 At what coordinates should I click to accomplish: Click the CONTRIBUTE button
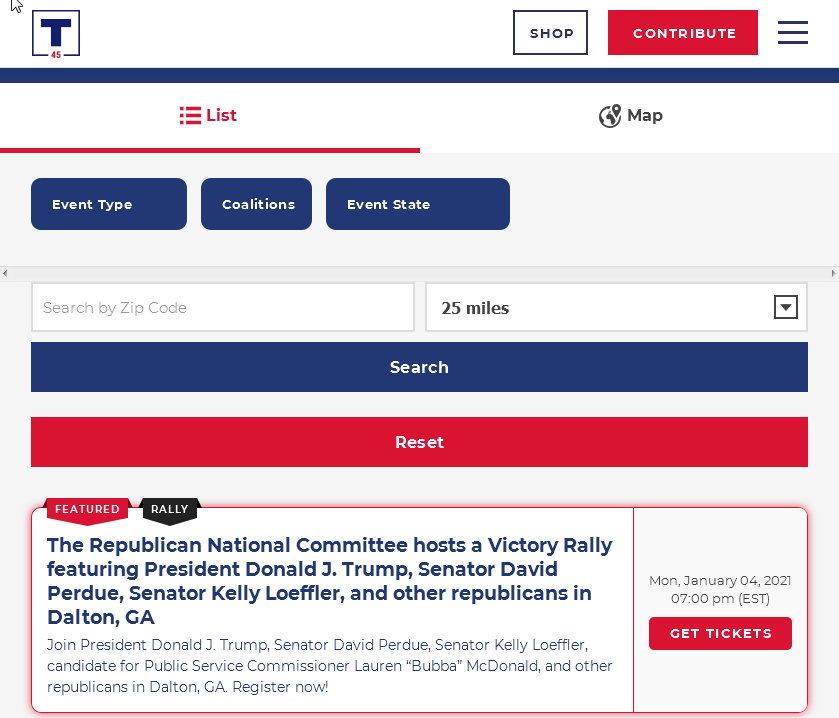click(683, 33)
